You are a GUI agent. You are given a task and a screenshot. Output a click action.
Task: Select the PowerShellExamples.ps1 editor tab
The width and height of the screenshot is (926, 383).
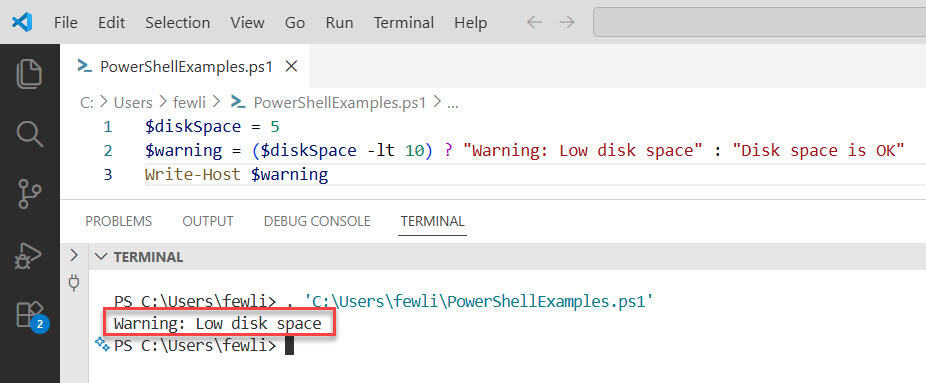[x=185, y=66]
